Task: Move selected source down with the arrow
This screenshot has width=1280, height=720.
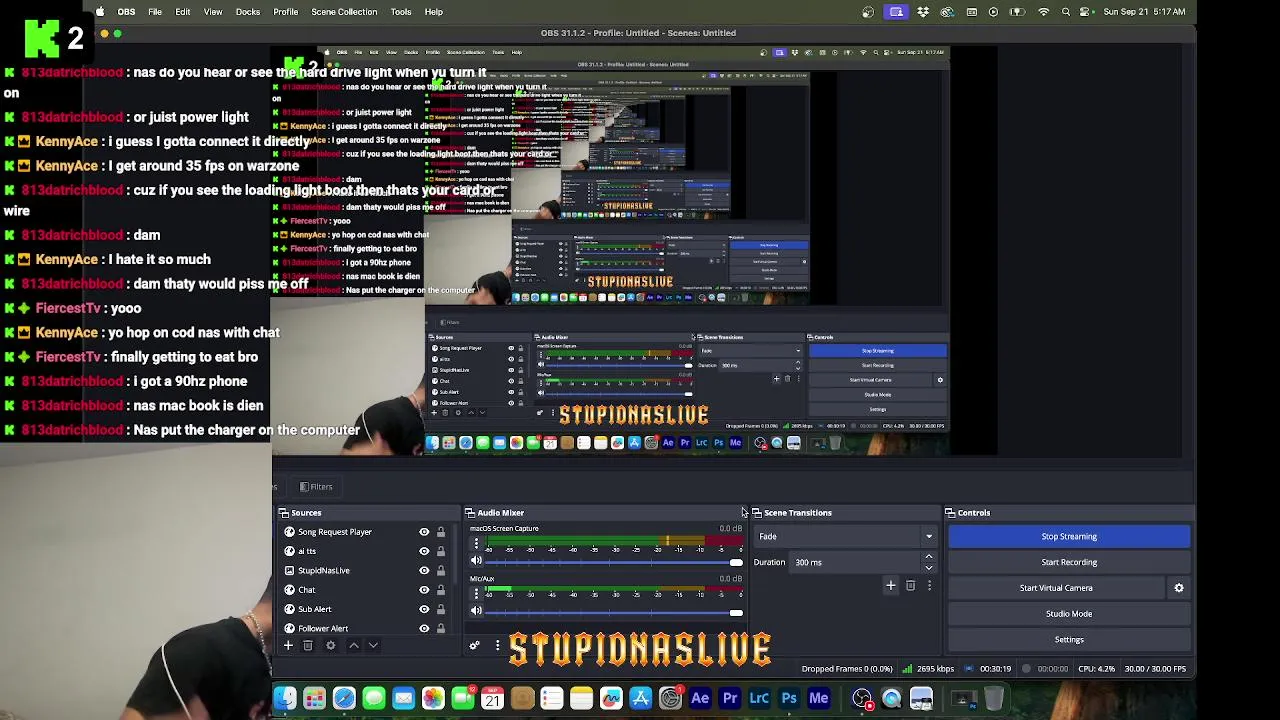Action: pos(373,645)
